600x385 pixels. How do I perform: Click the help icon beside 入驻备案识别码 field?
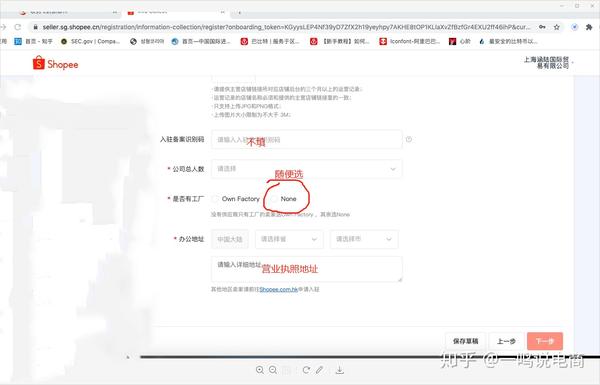pos(409,139)
